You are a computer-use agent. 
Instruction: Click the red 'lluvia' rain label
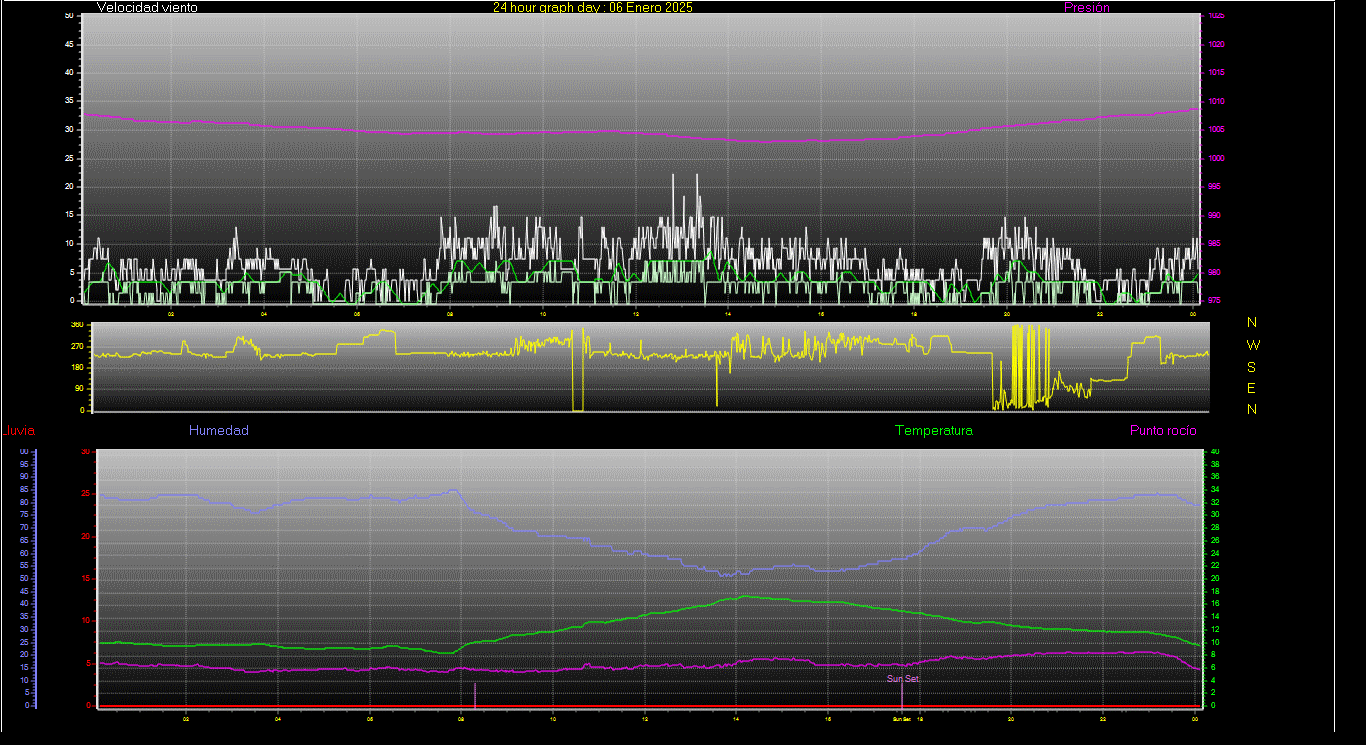[x=19, y=431]
